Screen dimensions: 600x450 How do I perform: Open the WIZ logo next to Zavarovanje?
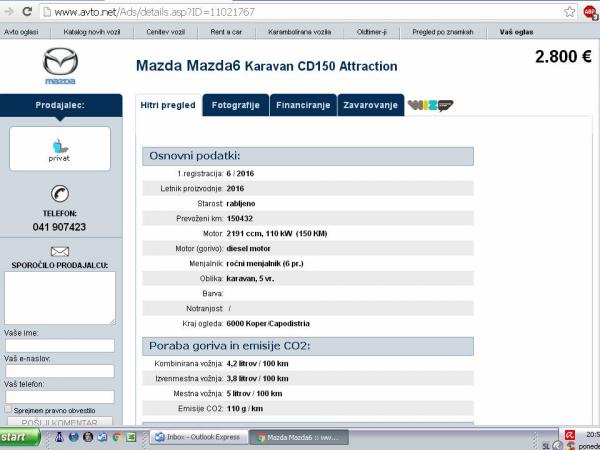(x=430, y=105)
